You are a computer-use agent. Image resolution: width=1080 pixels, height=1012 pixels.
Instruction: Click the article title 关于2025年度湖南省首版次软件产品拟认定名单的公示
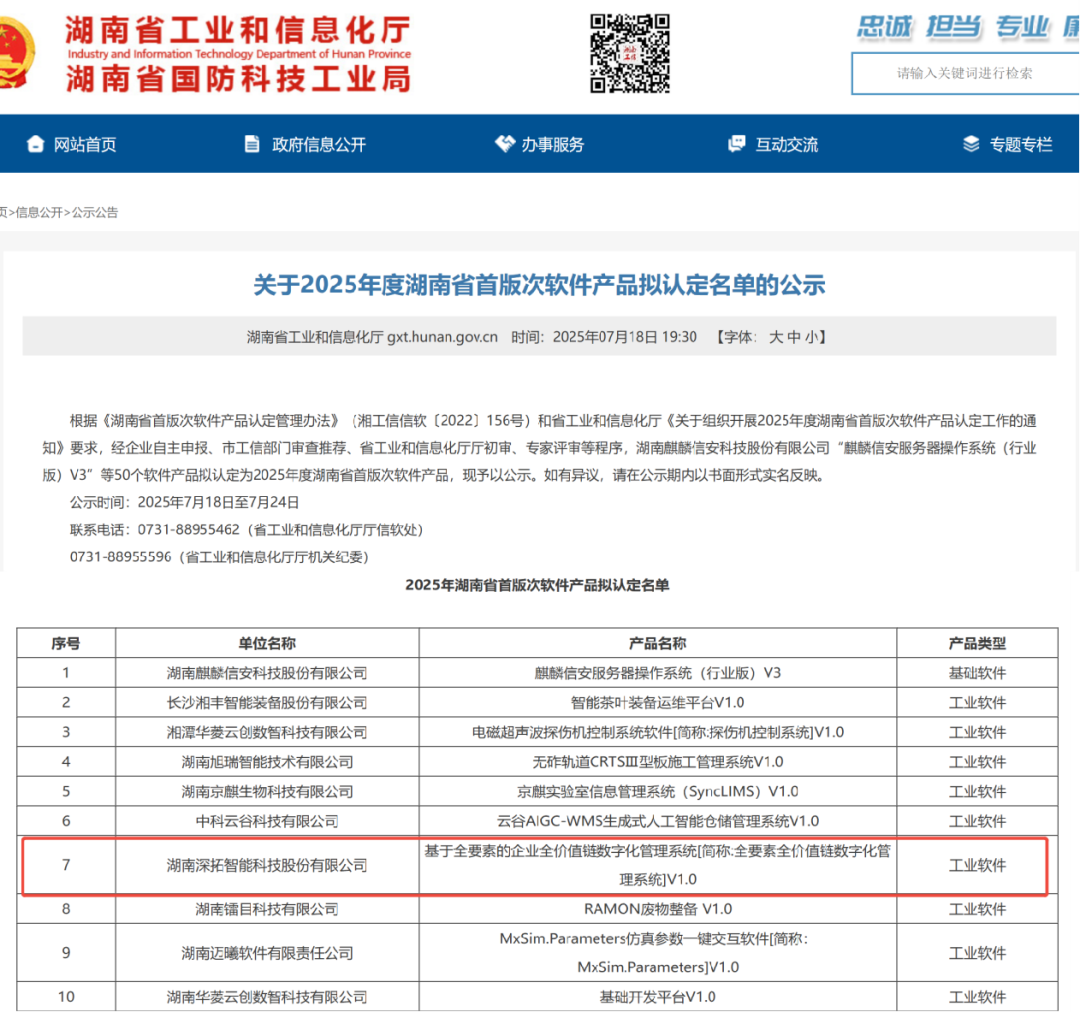(x=539, y=285)
